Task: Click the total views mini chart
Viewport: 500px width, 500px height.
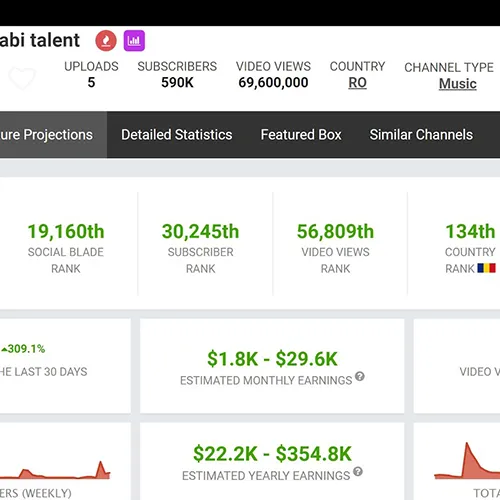Action: click(x=467, y=461)
